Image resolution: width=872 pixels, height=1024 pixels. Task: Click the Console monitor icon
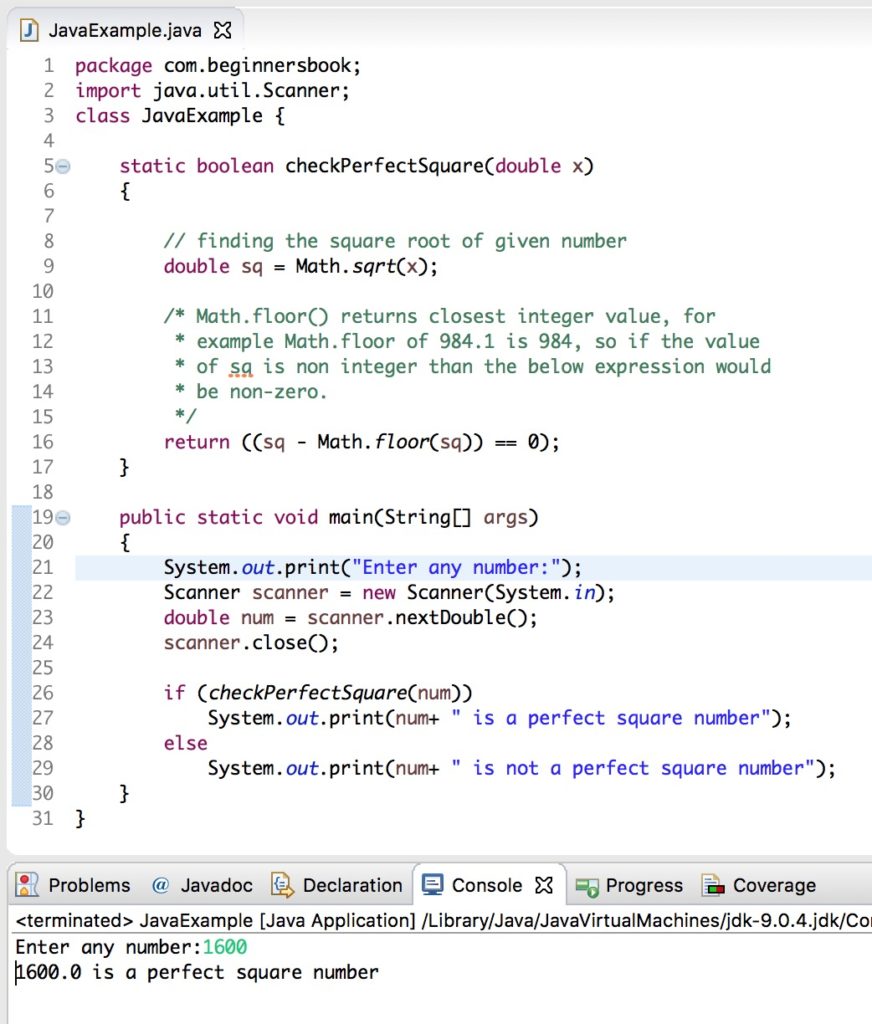coord(432,885)
